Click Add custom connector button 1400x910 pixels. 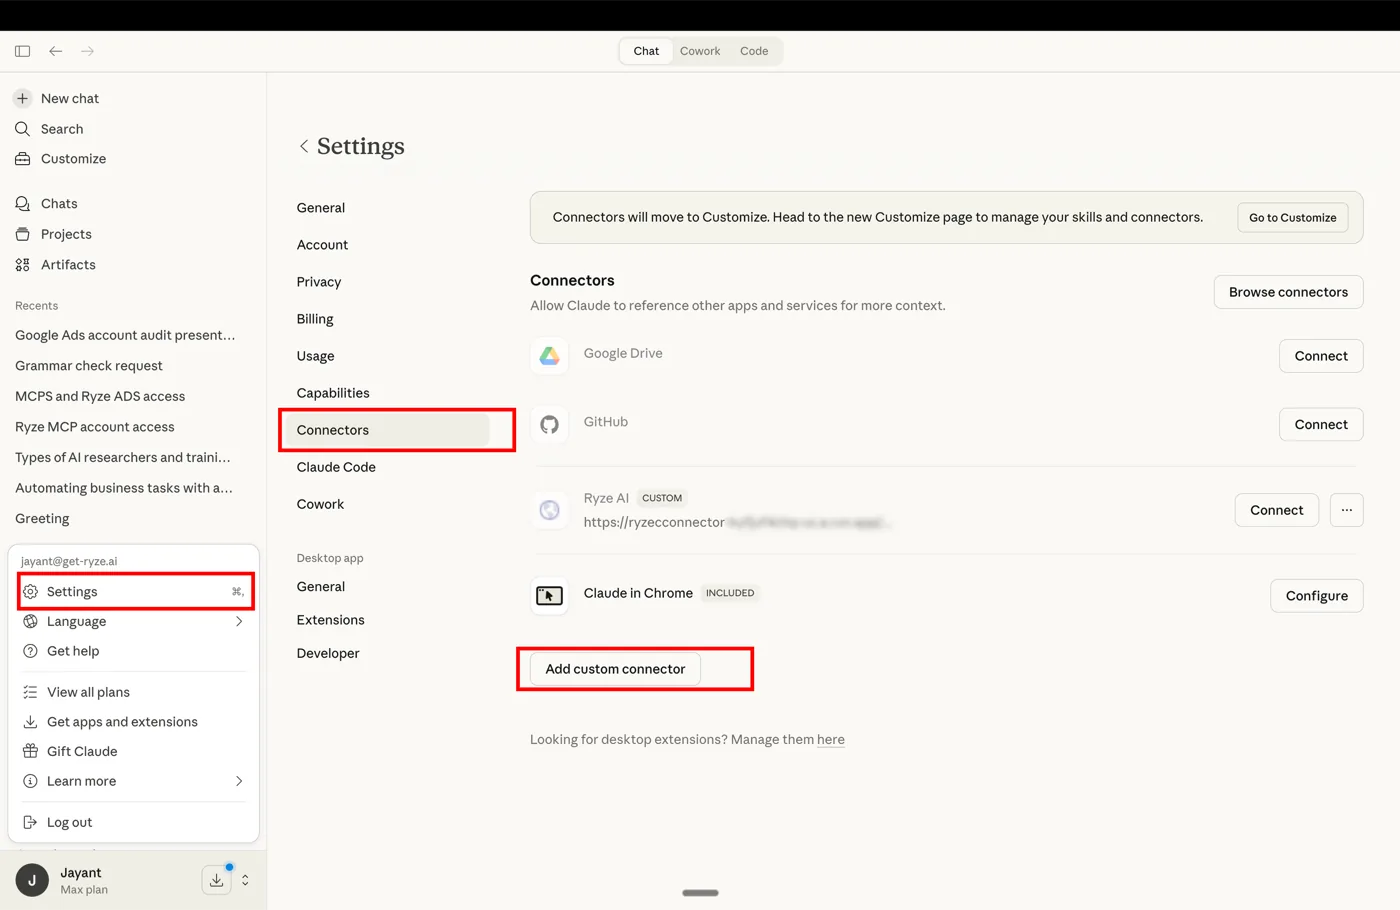click(x=615, y=669)
